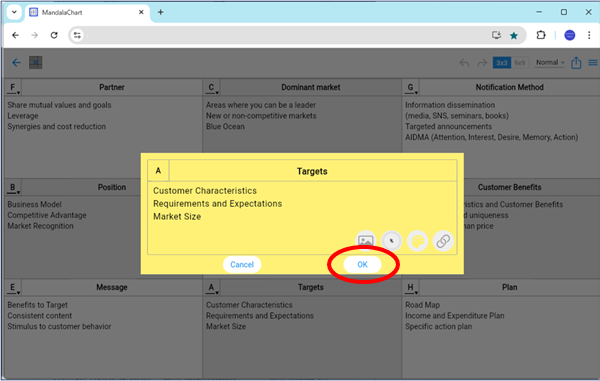Image resolution: width=600 pixels, height=381 pixels.
Task: Click the install app icon in address bar
Action: pos(496,35)
